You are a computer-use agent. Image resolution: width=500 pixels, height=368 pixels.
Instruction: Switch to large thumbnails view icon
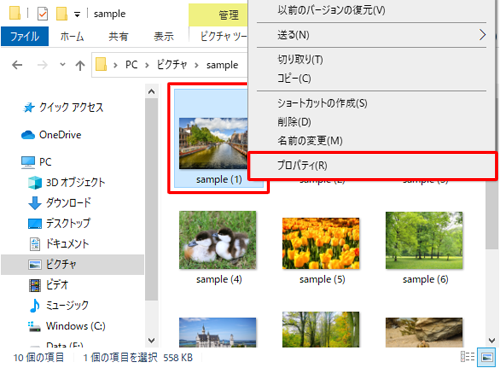(487, 357)
